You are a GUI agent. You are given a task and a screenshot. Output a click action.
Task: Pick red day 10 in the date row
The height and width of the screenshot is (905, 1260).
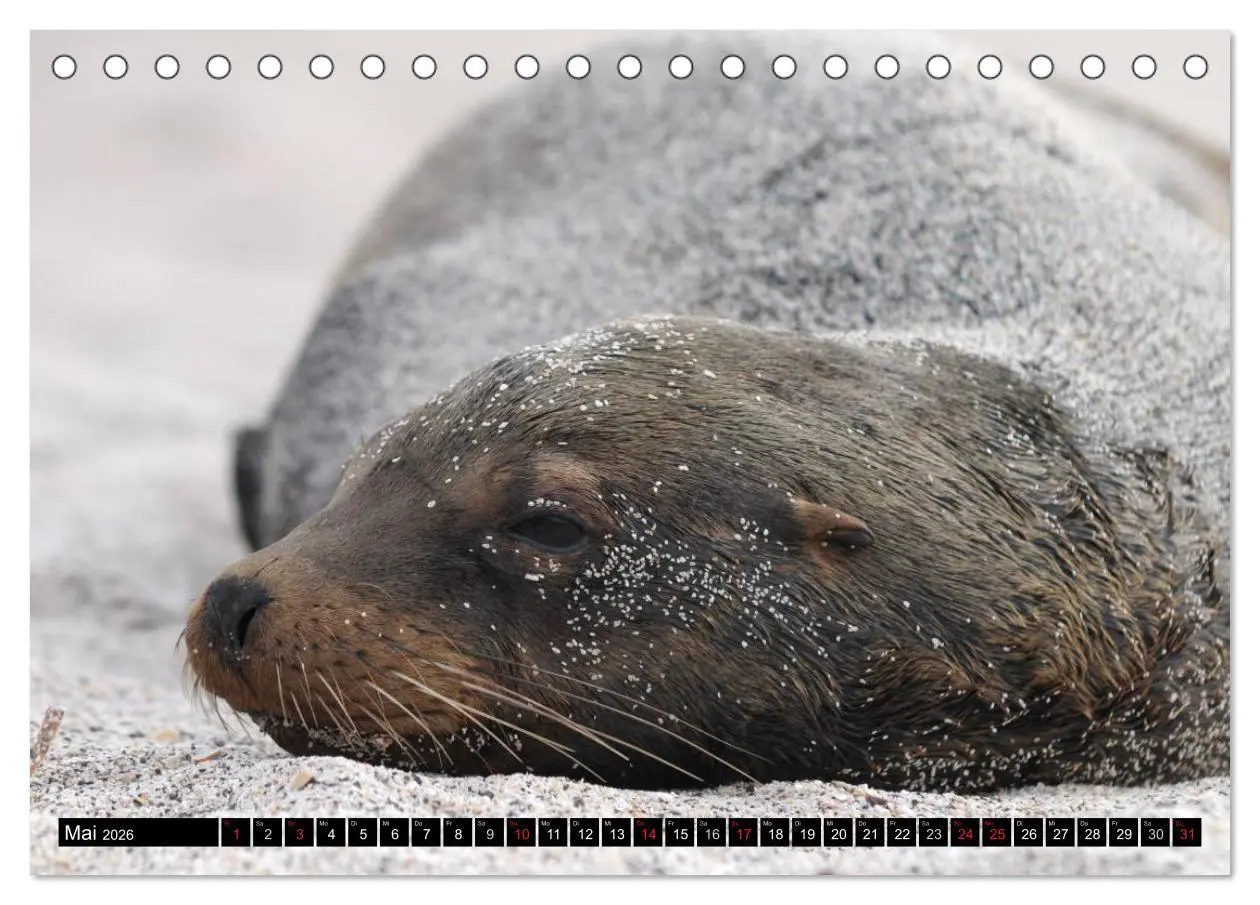coord(521,832)
